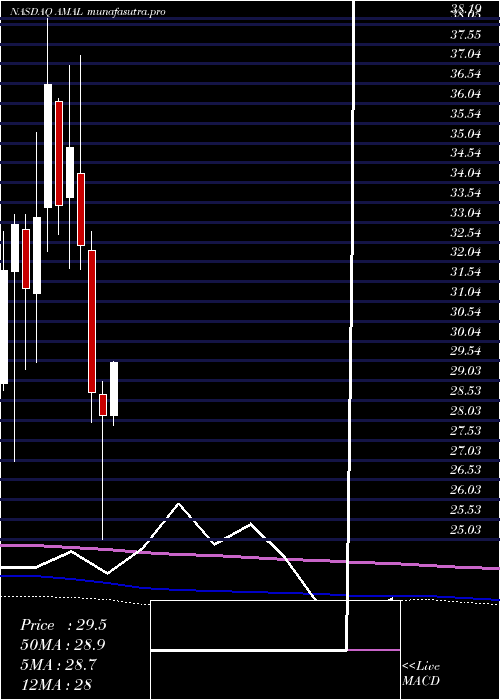Click the tallest white candlestick near 36.54

point(48,146)
